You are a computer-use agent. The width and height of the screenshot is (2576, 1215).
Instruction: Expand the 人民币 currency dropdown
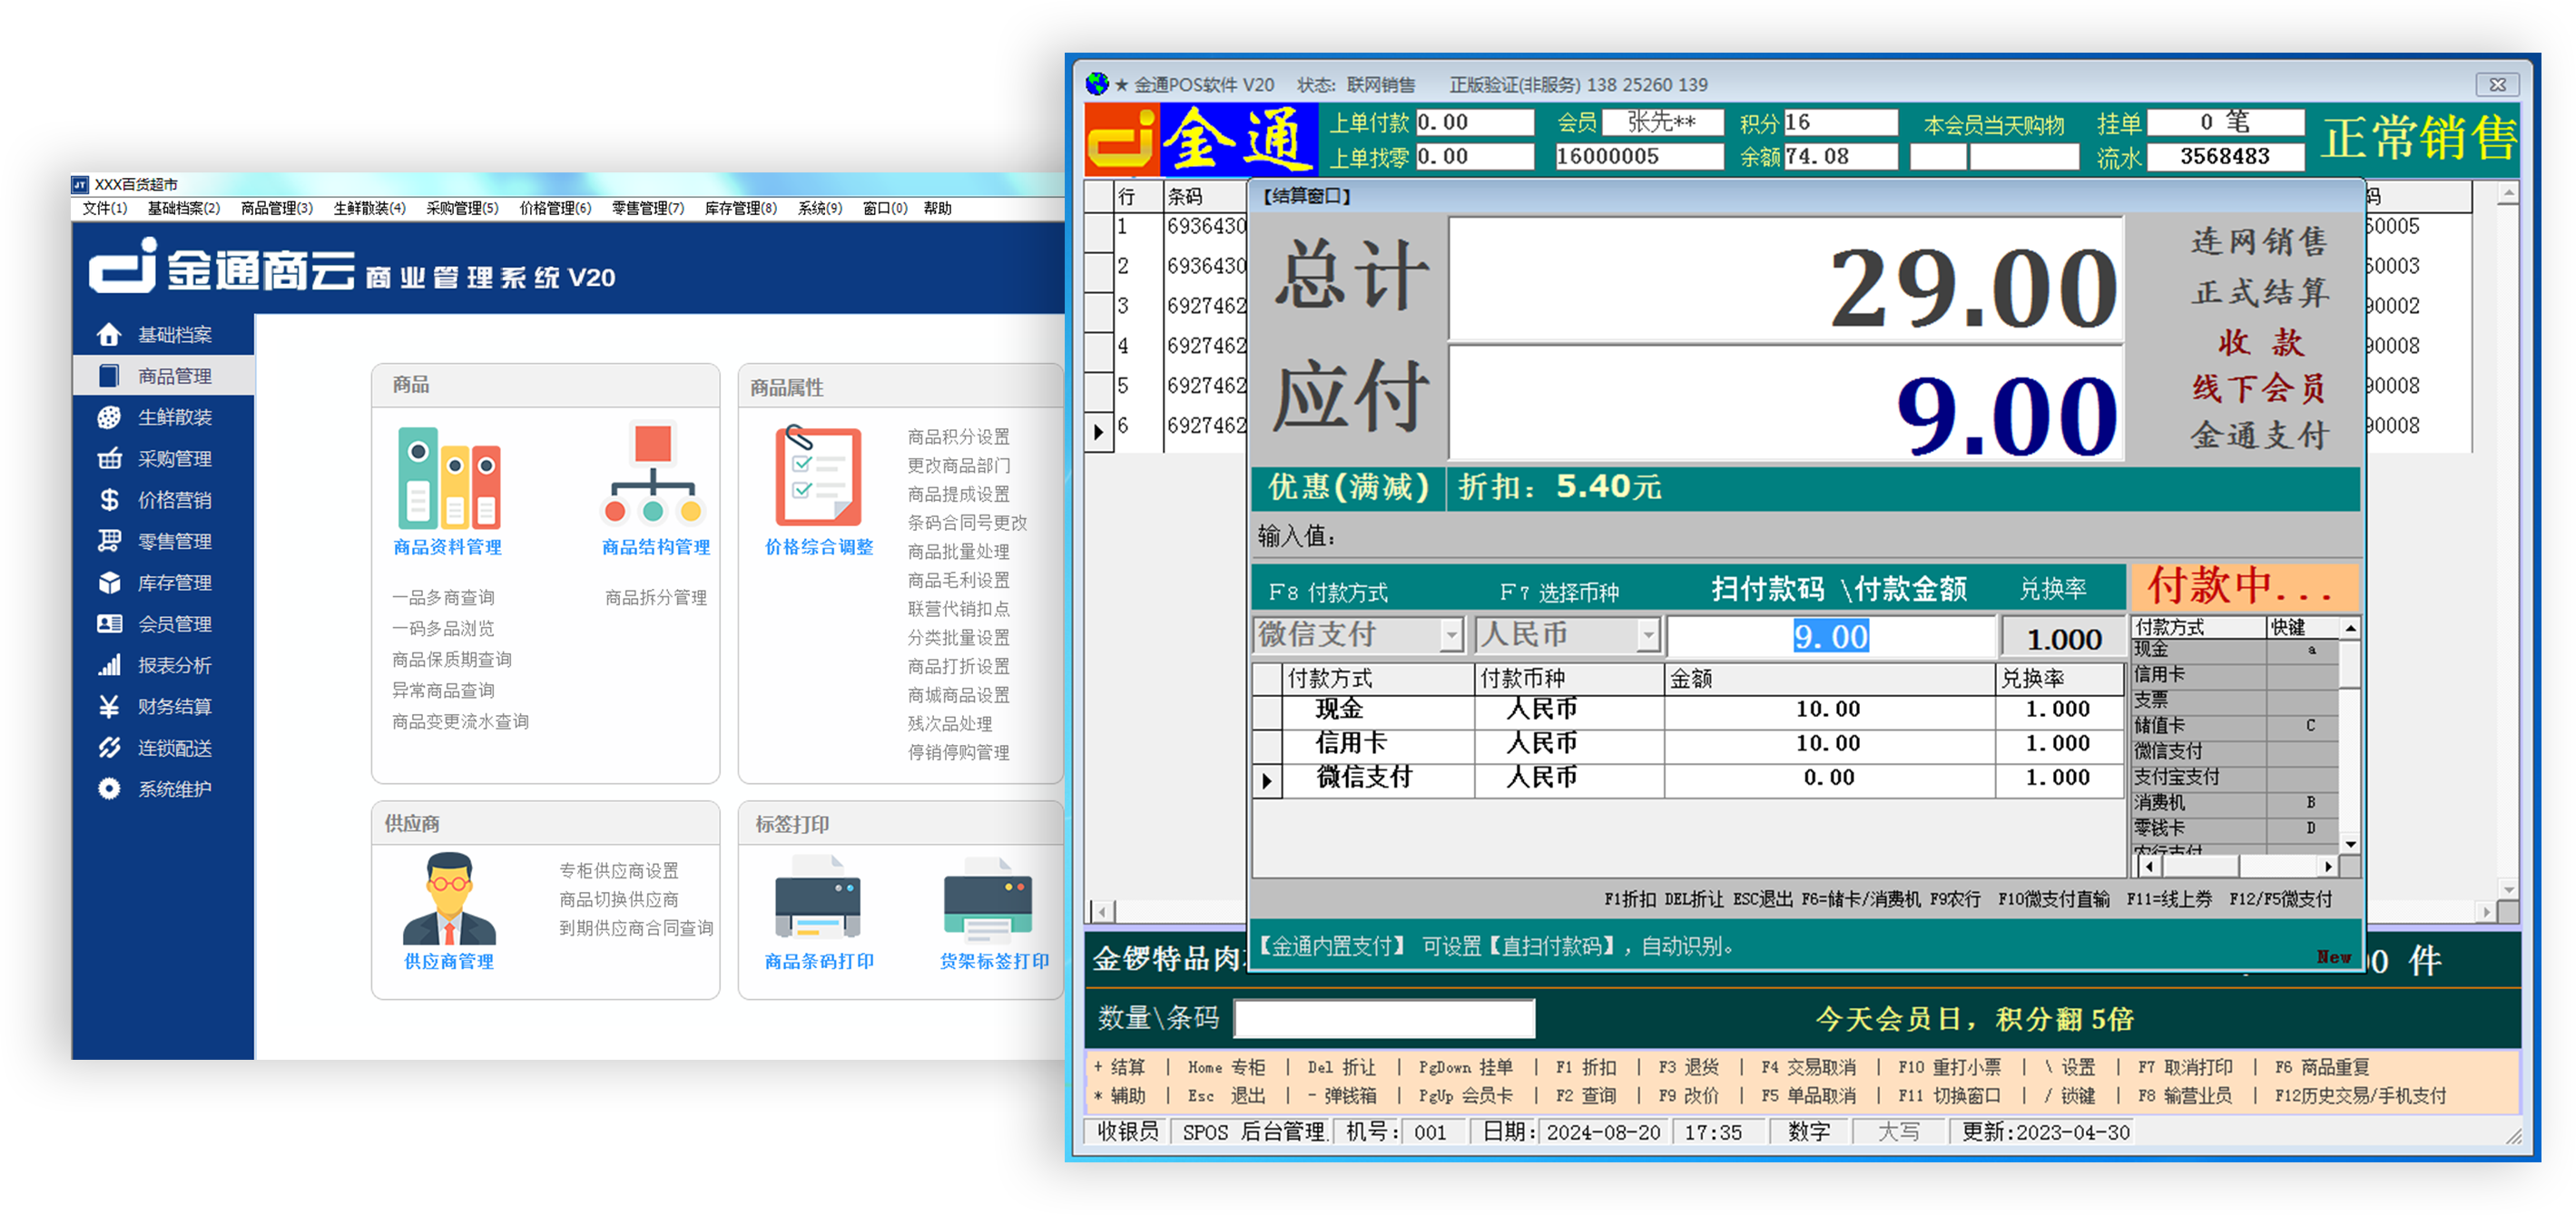1648,635
